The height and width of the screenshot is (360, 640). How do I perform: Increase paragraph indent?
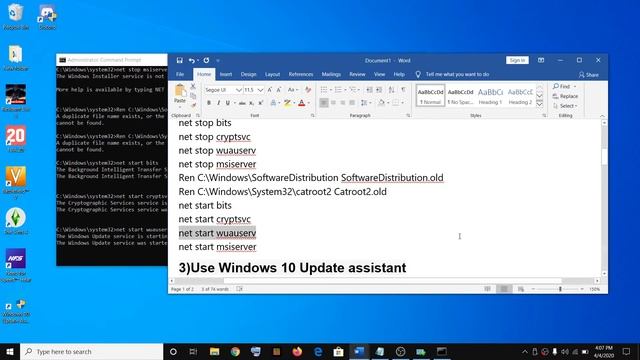click(379, 90)
